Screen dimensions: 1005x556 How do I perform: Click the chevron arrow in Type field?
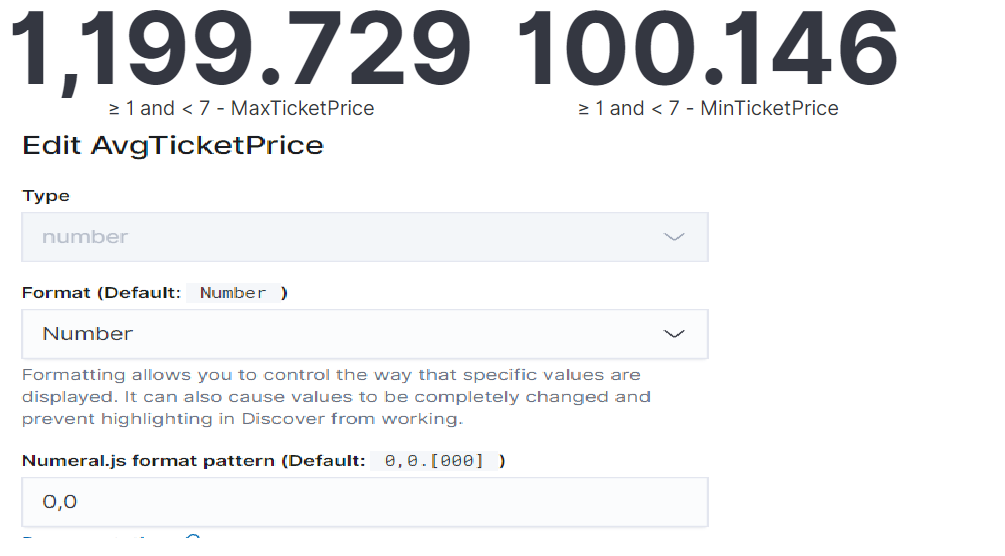(x=674, y=237)
